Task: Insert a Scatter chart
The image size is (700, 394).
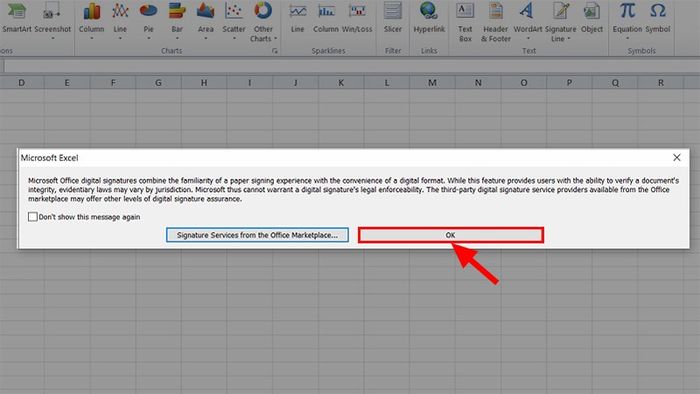Action: [234, 18]
